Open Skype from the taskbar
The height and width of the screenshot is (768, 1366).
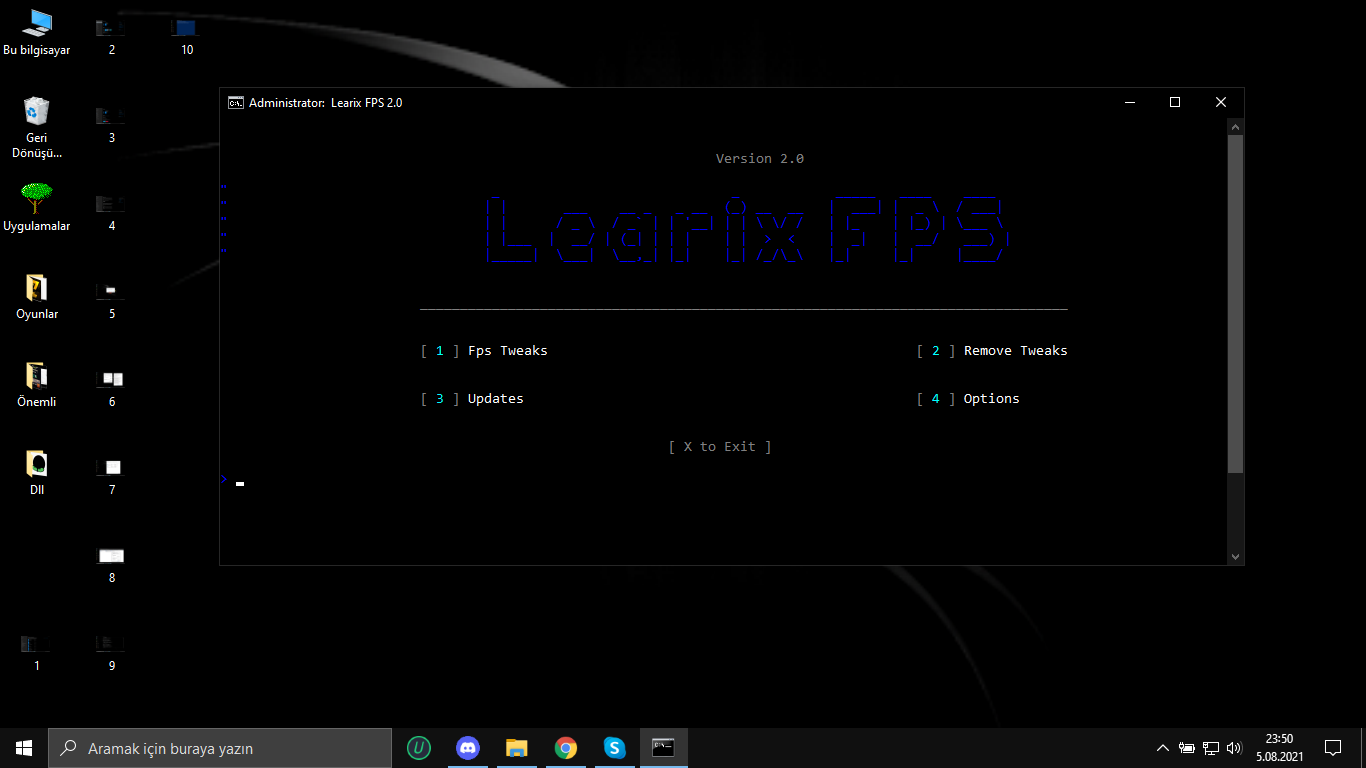pyautogui.click(x=614, y=748)
